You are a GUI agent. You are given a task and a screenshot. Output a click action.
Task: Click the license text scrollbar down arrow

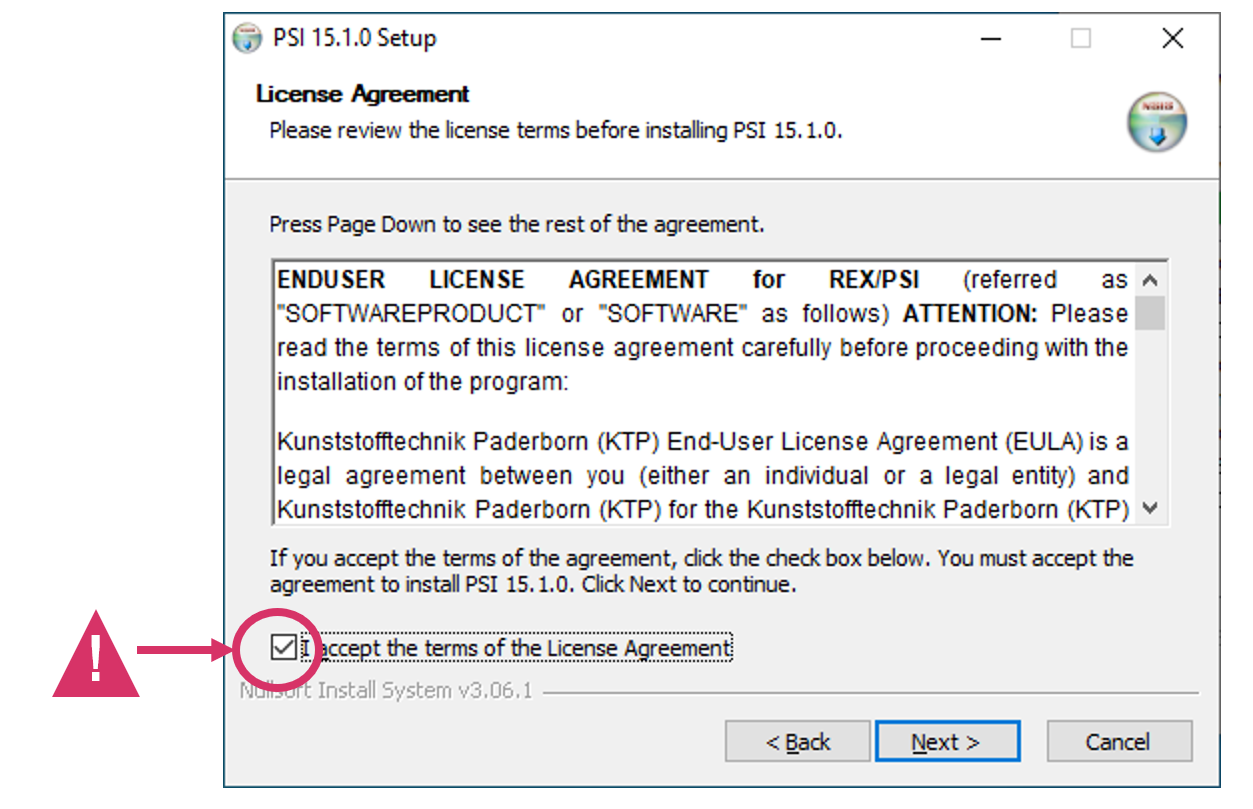pos(1150,509)
